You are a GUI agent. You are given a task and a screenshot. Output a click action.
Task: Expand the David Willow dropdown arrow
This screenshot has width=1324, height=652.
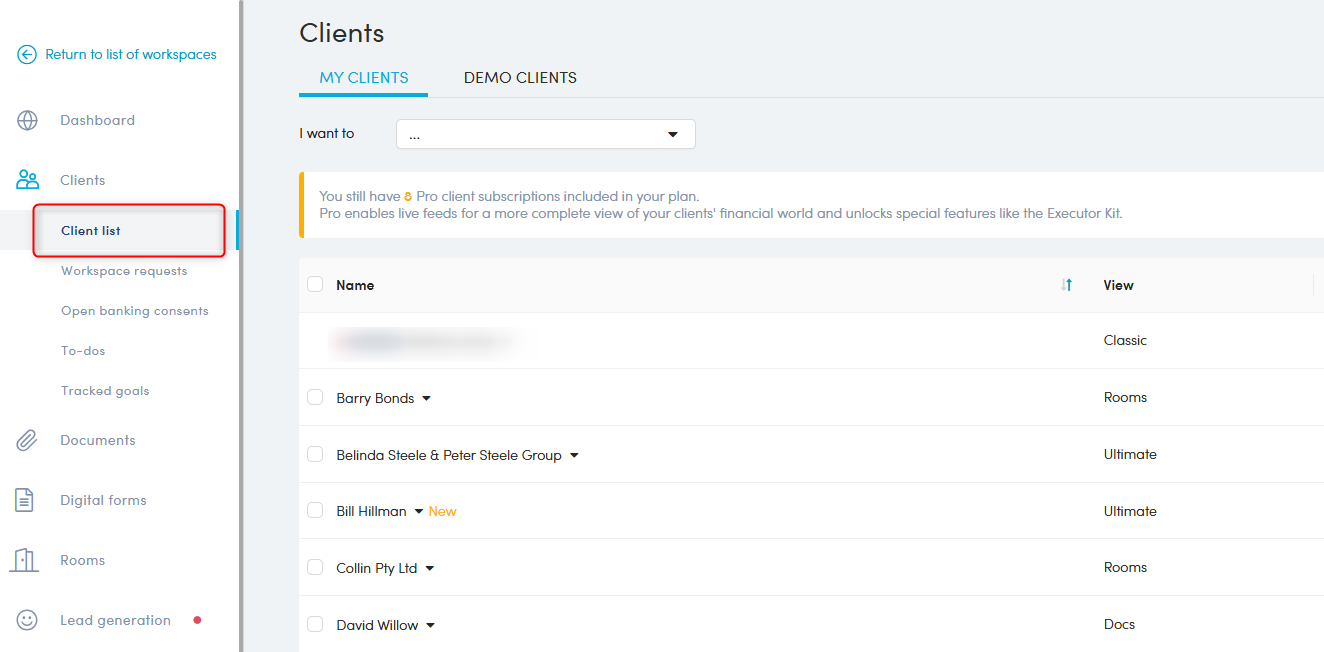coord(431,625)
